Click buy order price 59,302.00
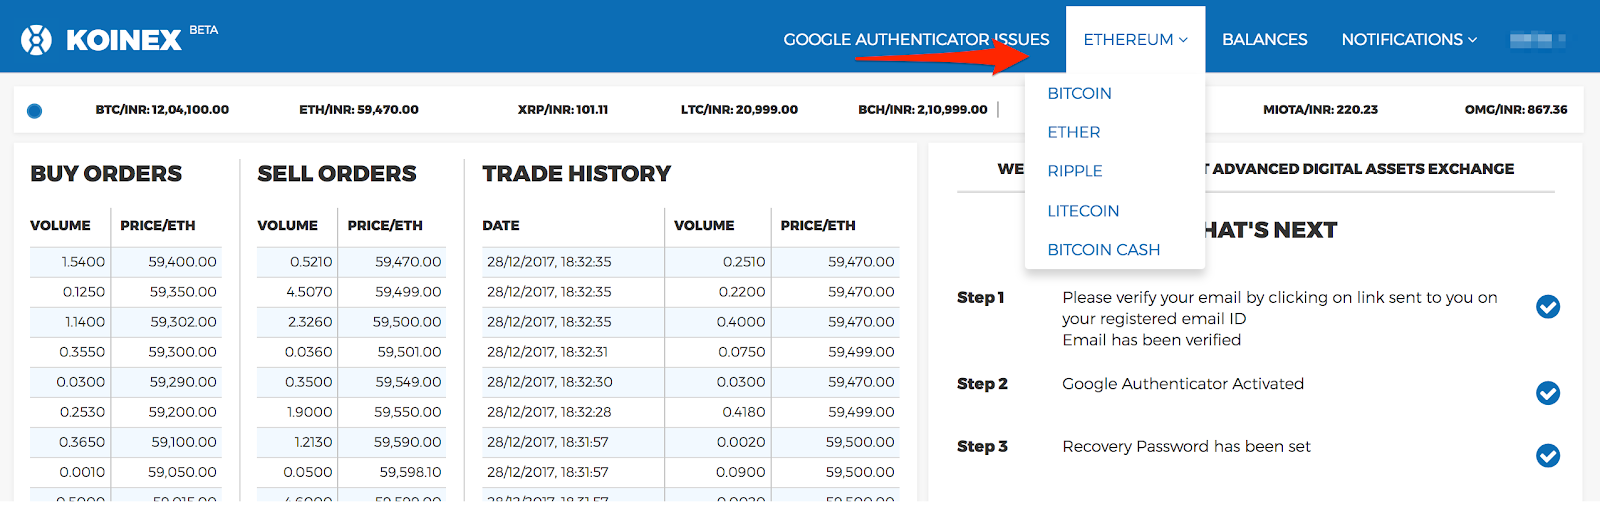Viewport: 1600px width, 527px height. (x=183, y=322)
